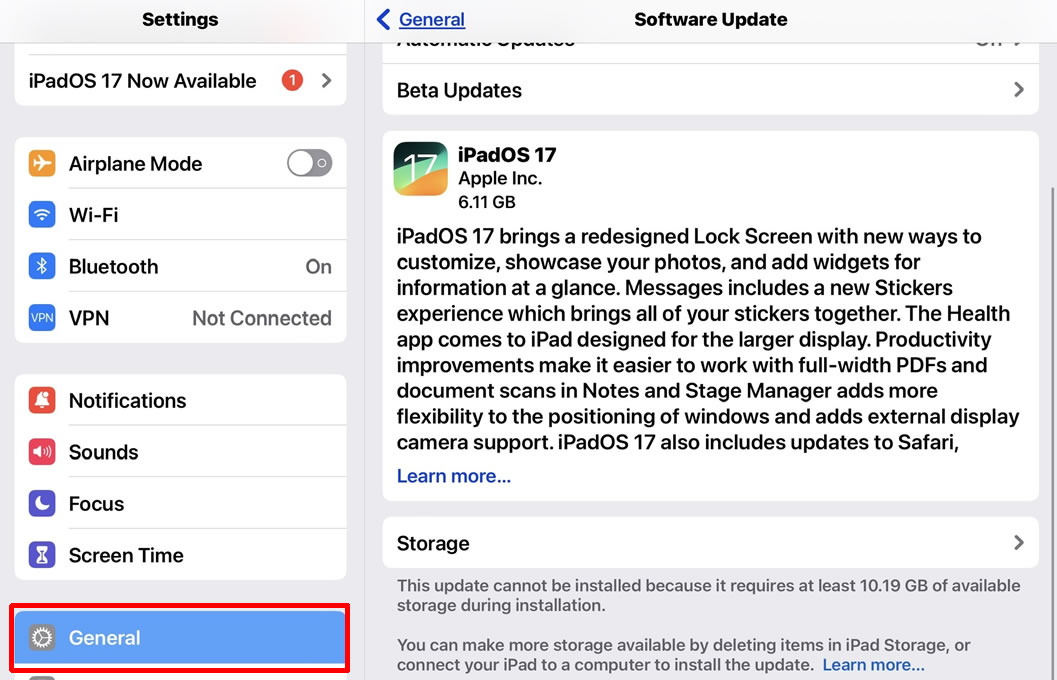Viewport: 1057px width, 680px height.
Task: Tap the Airplane Mode icon
Action: 42,164
